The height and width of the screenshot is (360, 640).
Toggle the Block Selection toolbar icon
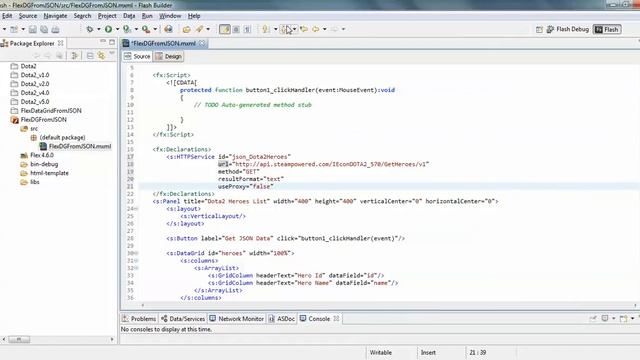pyautogui.click(x=236, y=29)
